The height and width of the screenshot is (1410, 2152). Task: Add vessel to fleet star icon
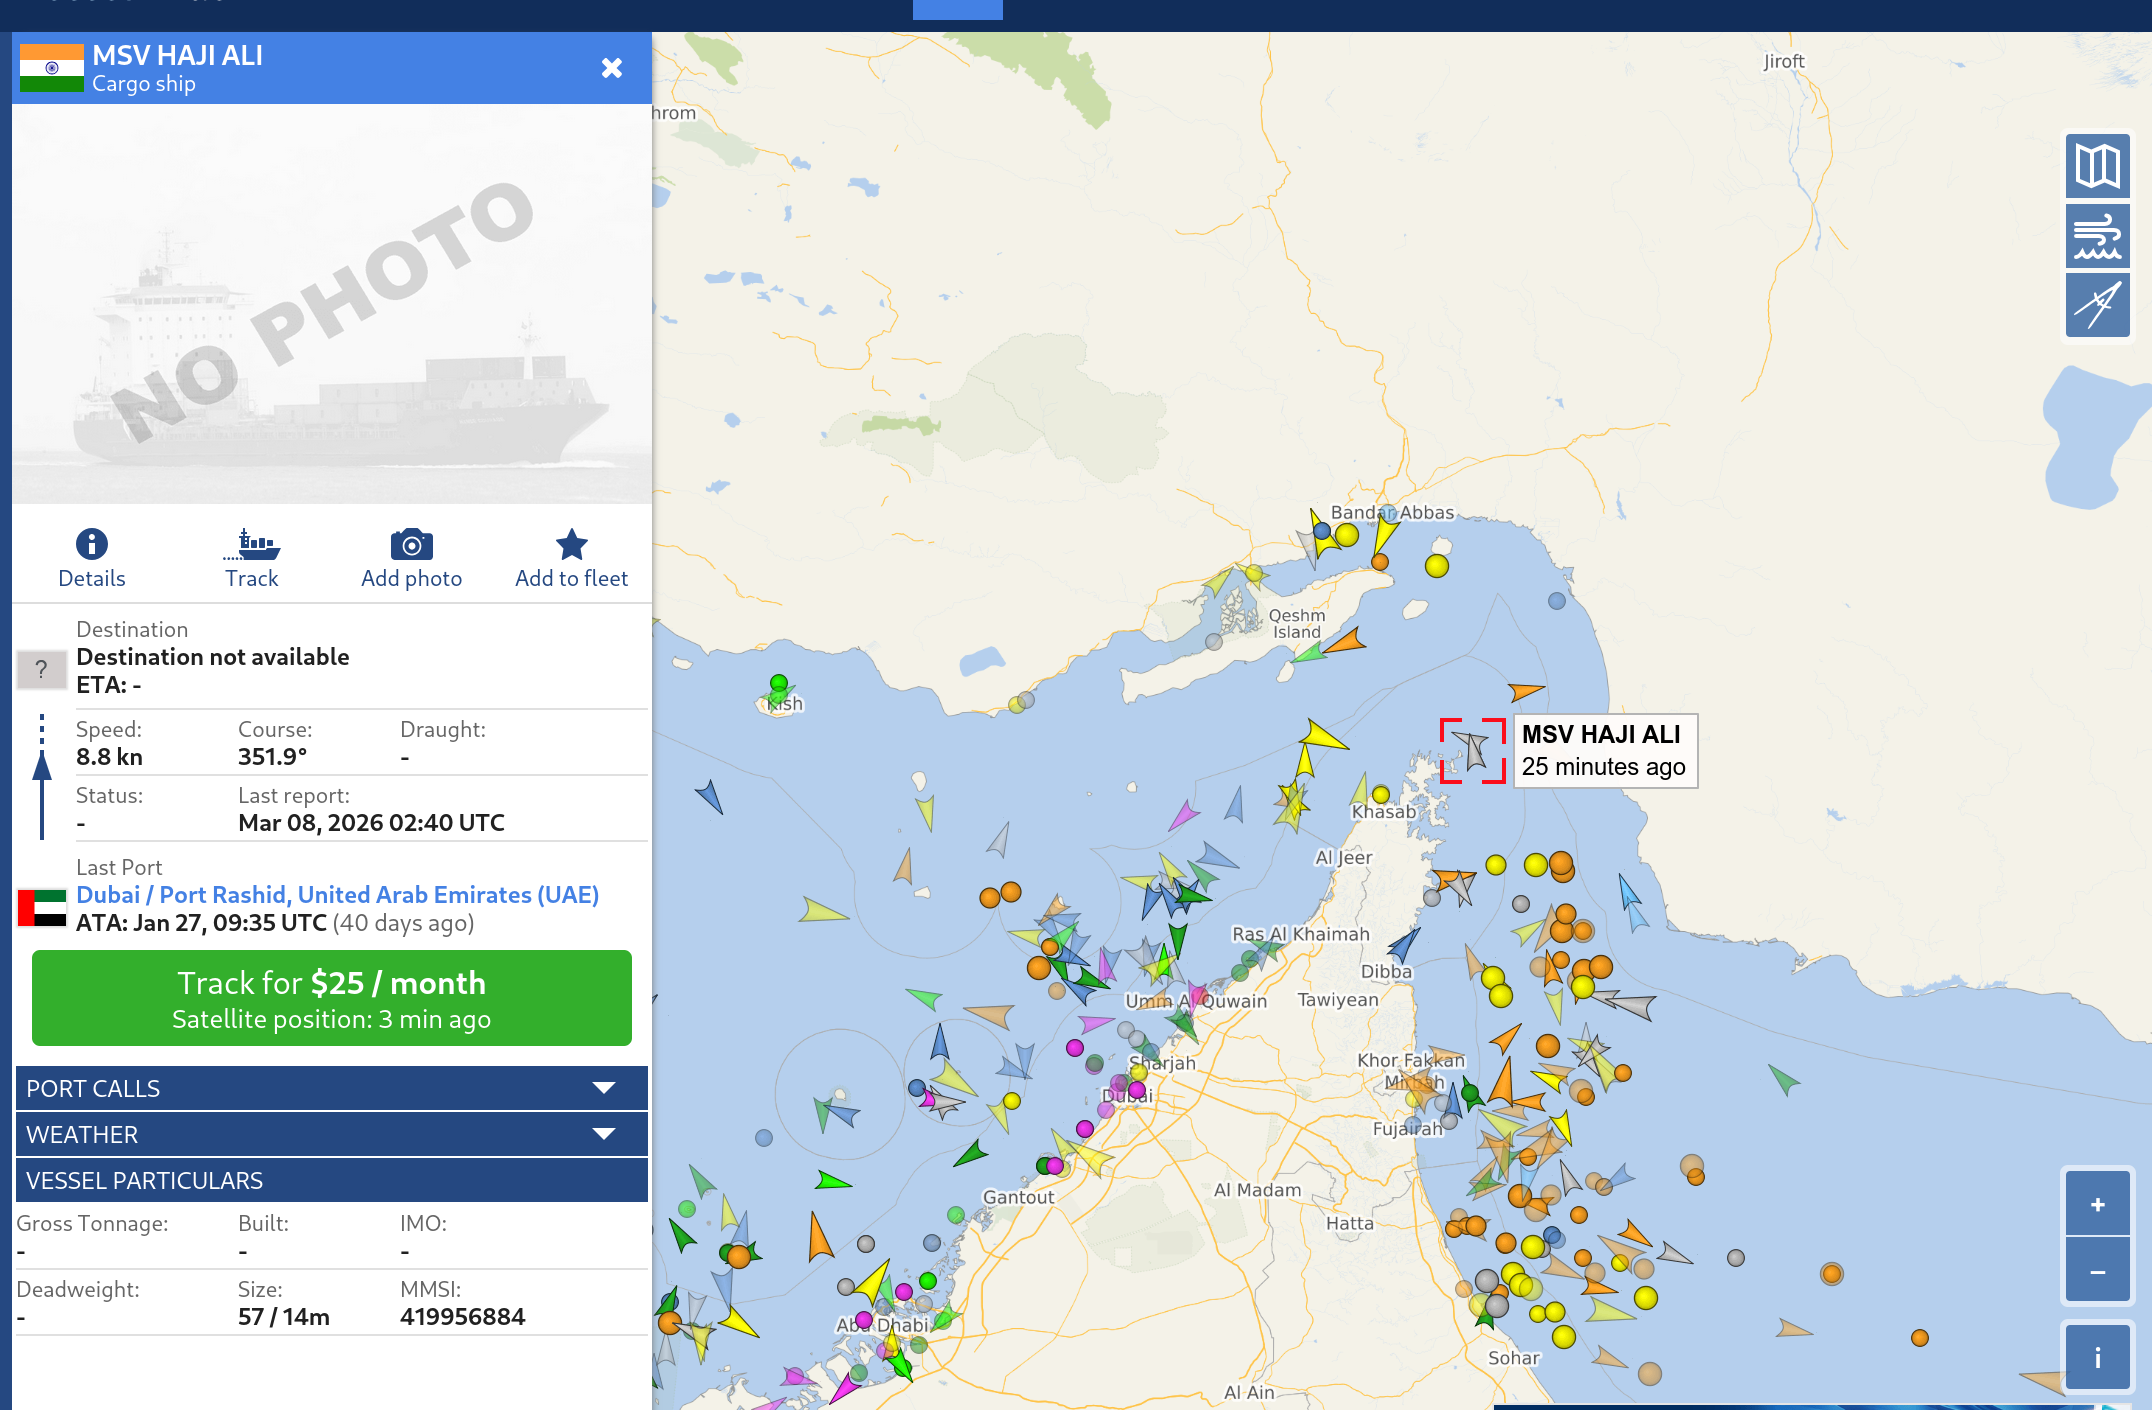click(x=571, y=545)
